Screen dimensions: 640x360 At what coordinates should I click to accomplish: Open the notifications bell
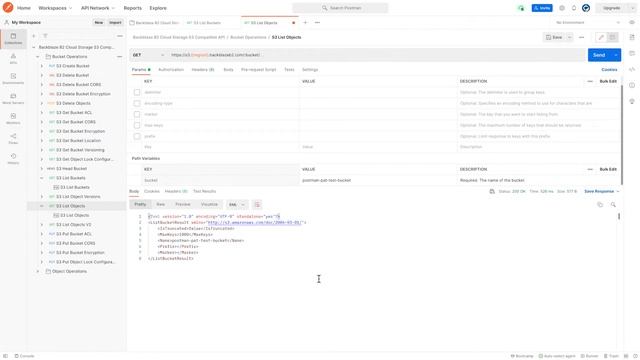click(573, 8)
